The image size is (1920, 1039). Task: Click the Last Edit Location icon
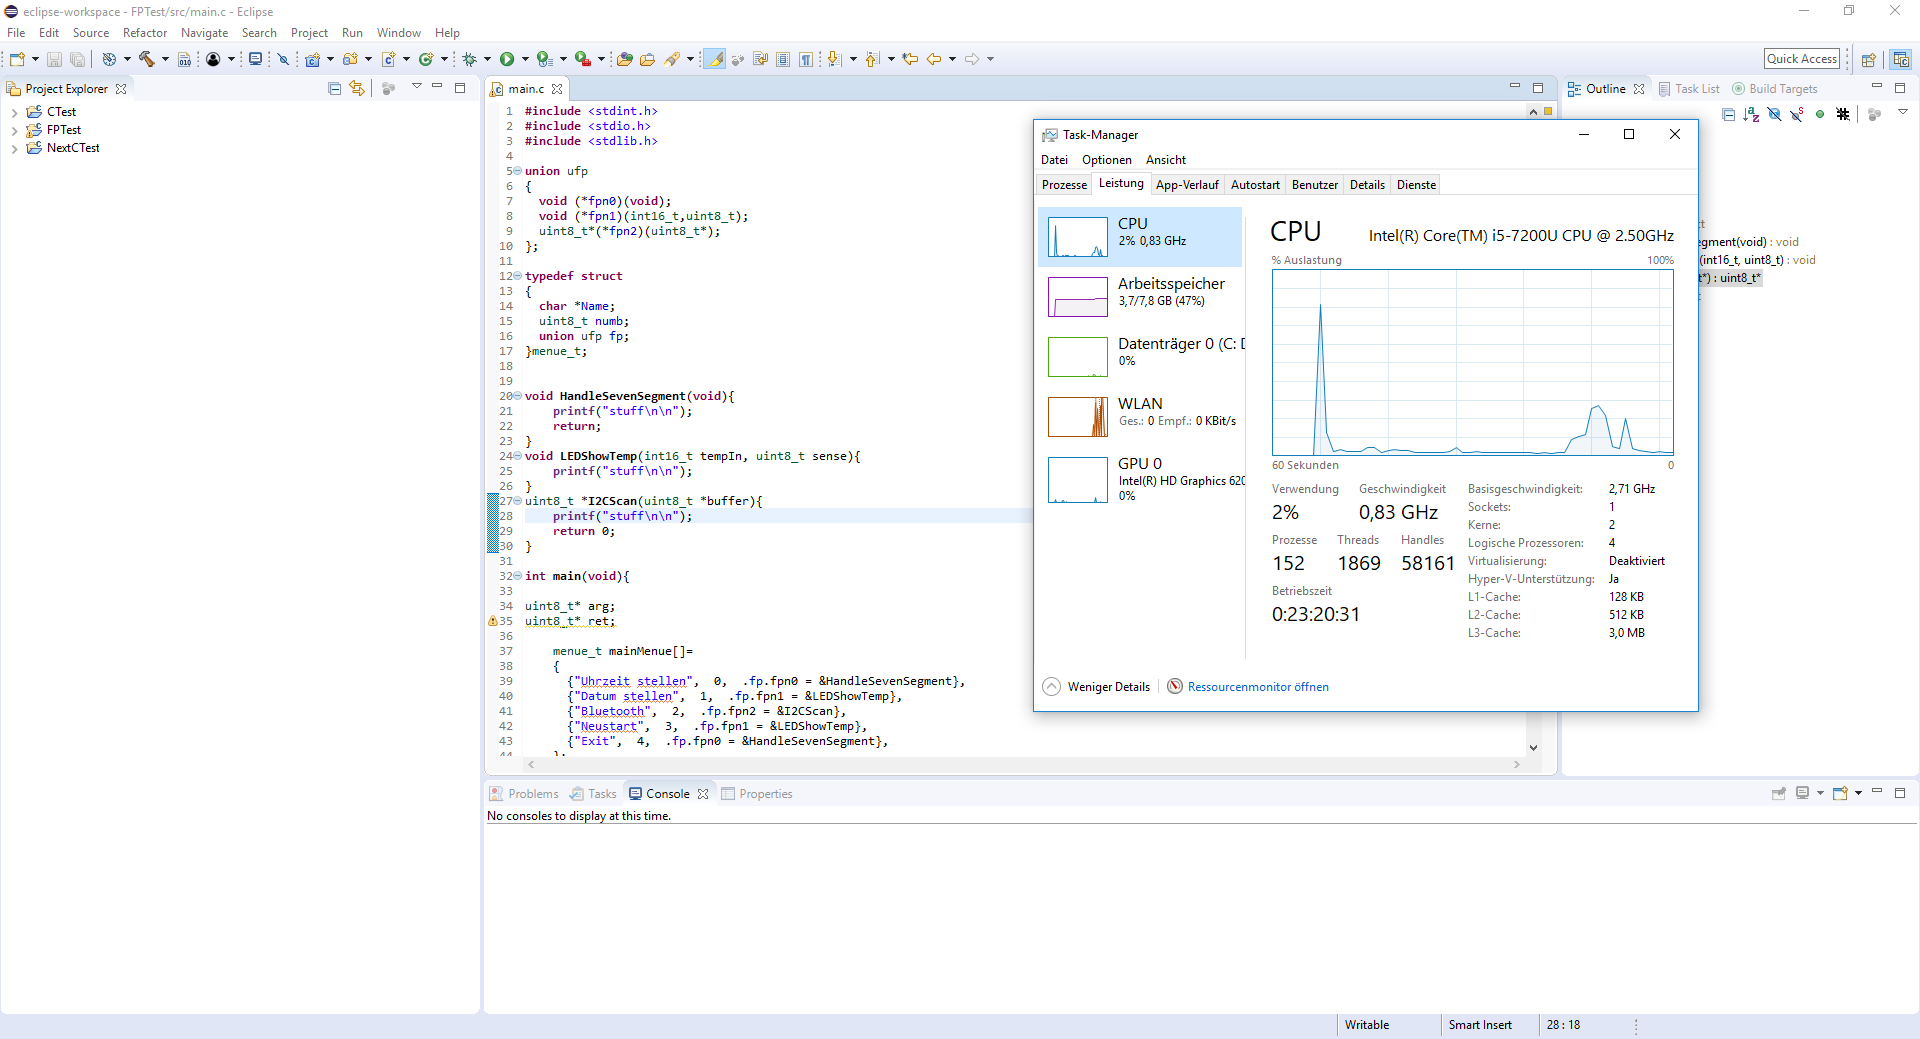point(910,60)
